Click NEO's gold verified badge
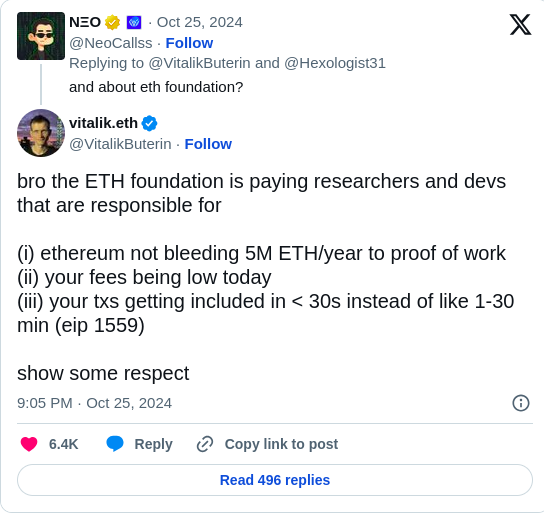This screenshot has width=544, height=516. coord(112,23)
